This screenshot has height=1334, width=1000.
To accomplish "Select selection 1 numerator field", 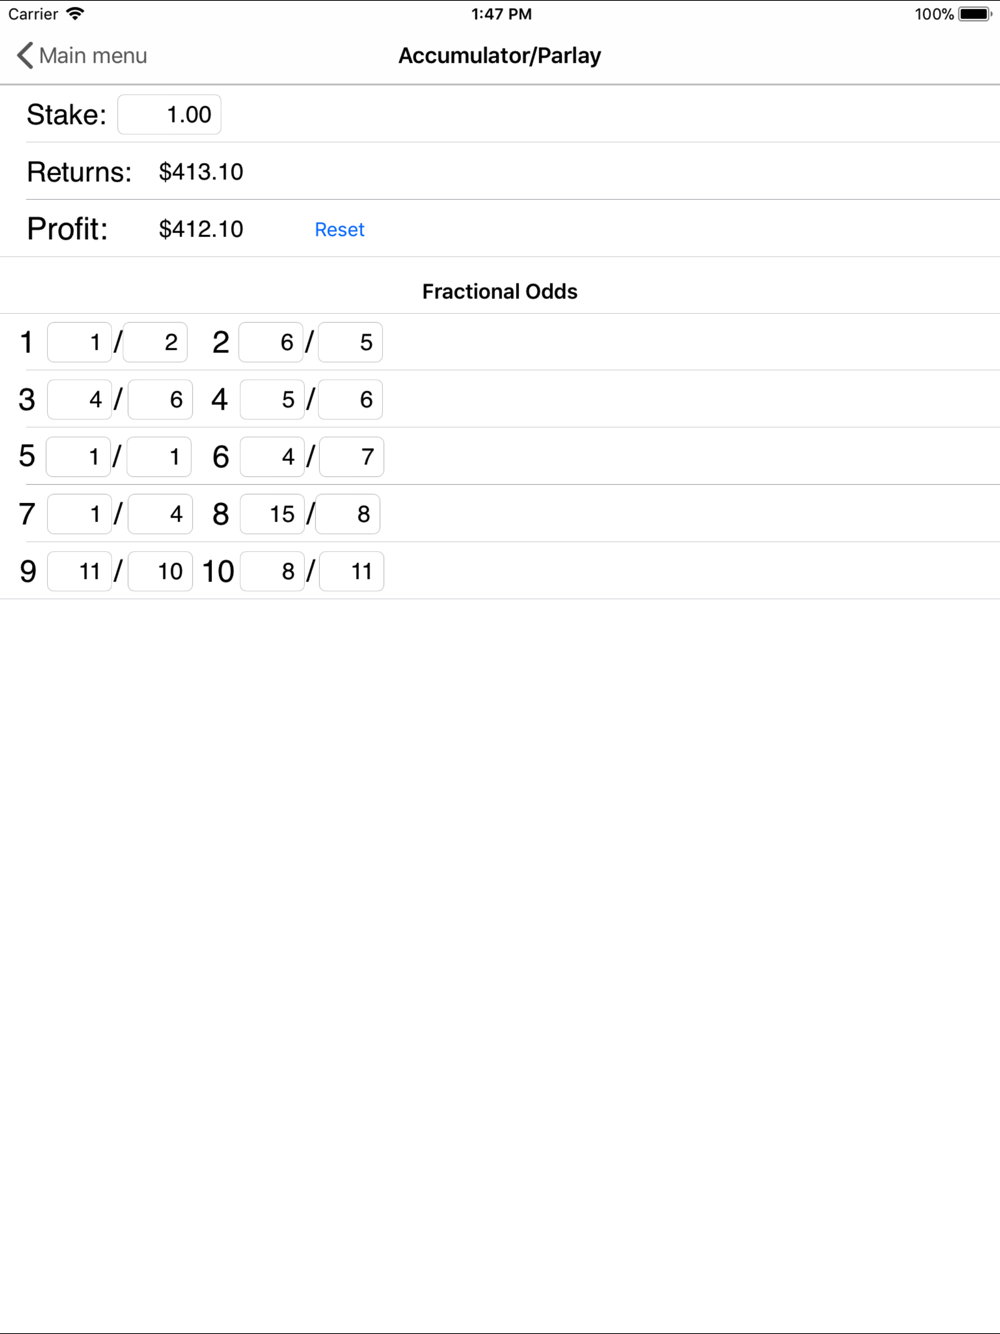I will coord(79,342).
